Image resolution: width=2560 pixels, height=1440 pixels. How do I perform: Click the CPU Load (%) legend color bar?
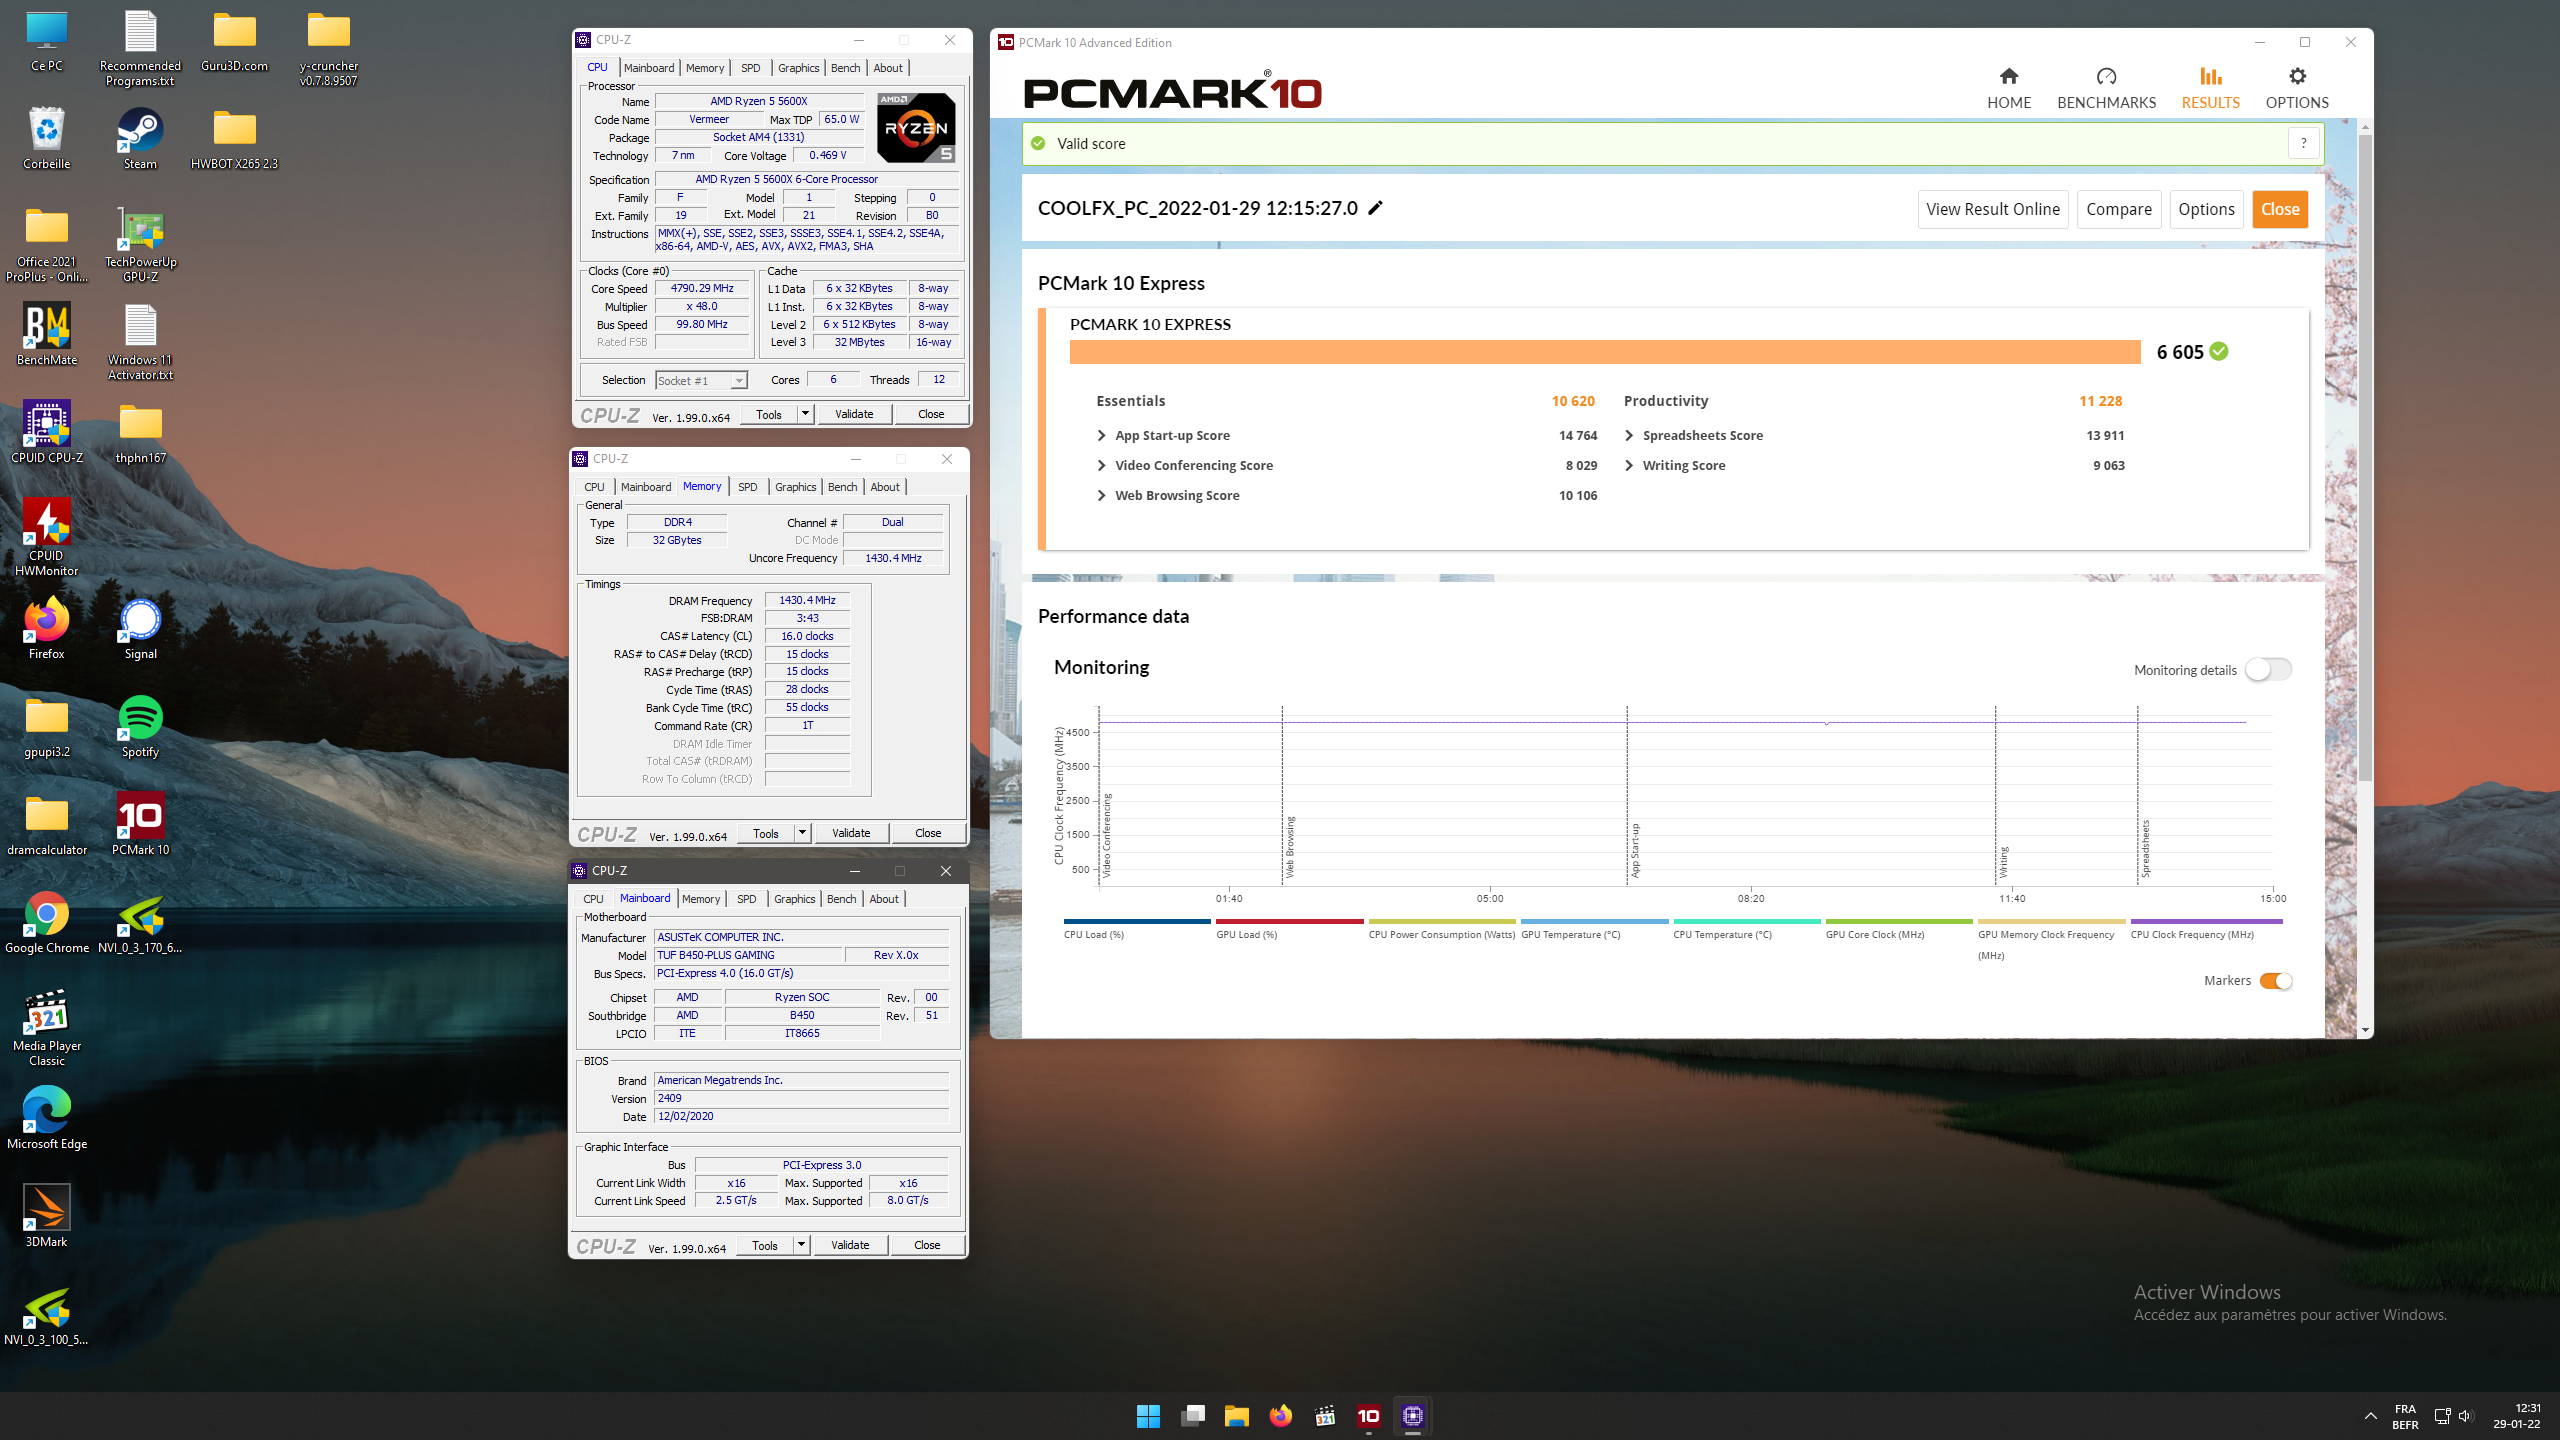[x=1137, y=921]
